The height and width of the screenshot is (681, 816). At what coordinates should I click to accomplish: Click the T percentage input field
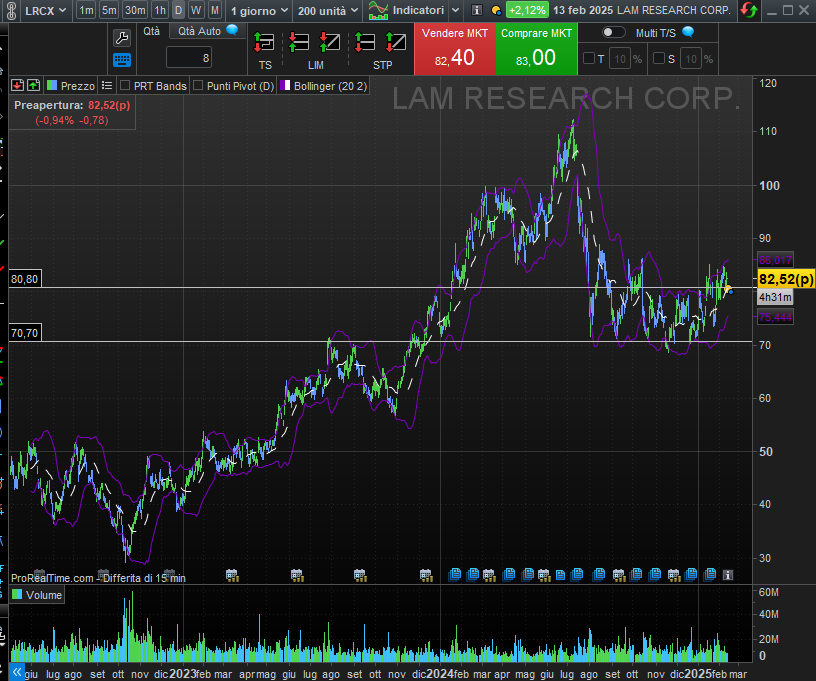click(x=620, y=59)
